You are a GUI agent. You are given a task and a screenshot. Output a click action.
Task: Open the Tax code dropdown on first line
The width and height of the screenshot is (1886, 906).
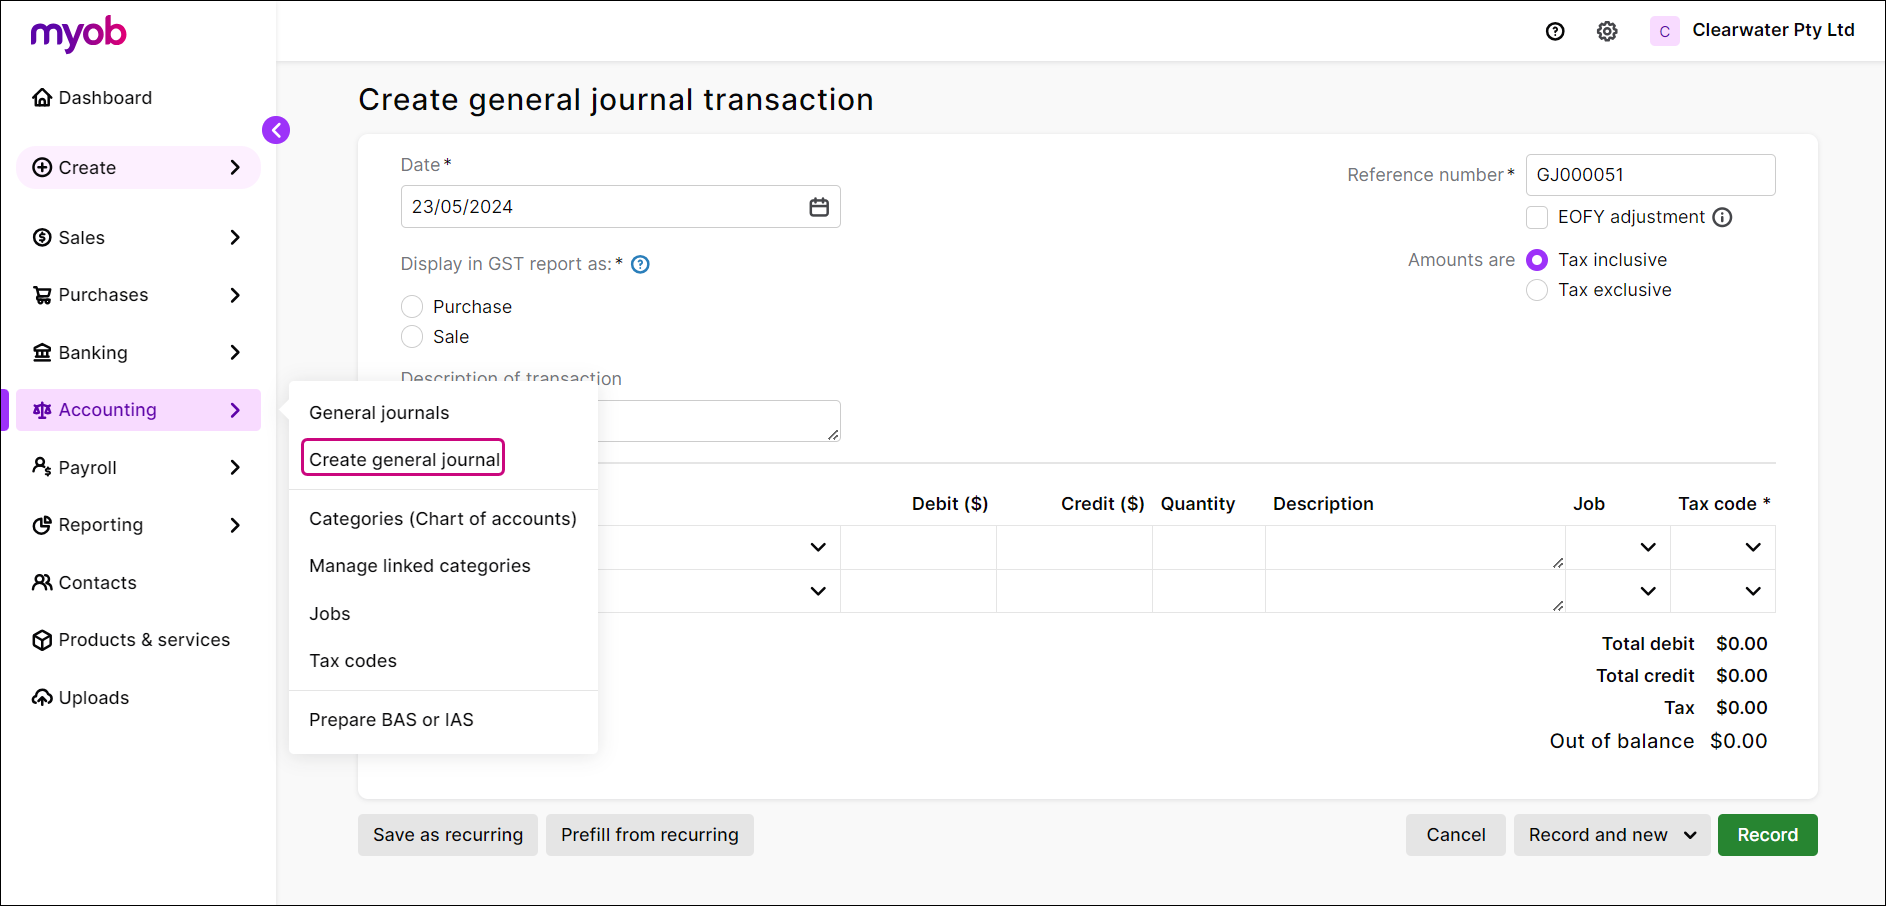coord(1751,547)
